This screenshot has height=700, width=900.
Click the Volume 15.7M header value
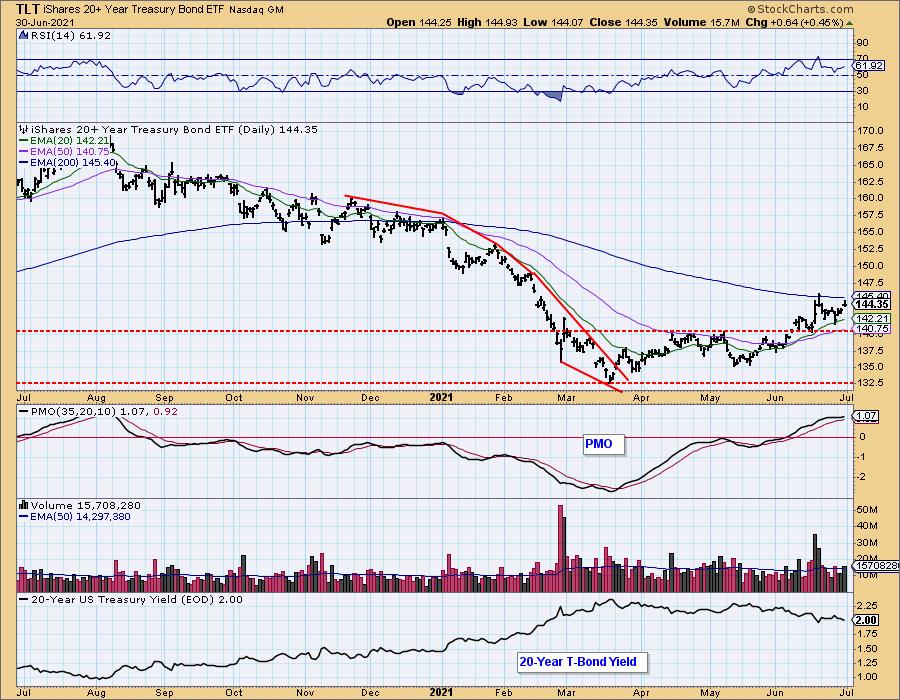pyautogui.click(x=701, y=22)
